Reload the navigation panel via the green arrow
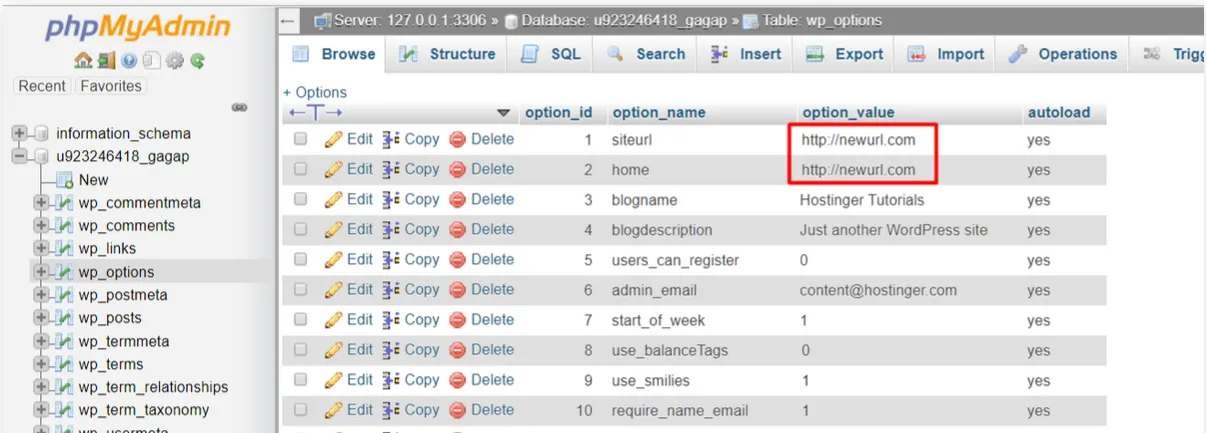This screenshot has height=433, width=1206. coord(198,62)
